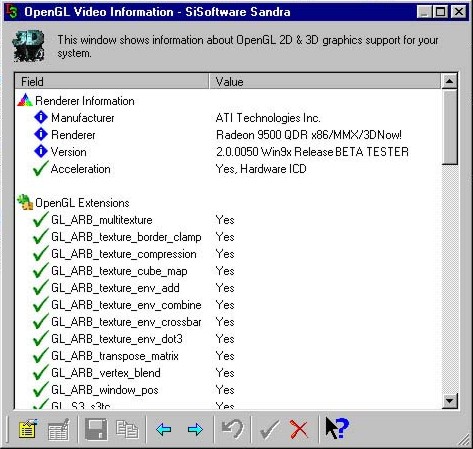
Task: Click the vertical scrollbar thumb
Action: click(450, 127)
